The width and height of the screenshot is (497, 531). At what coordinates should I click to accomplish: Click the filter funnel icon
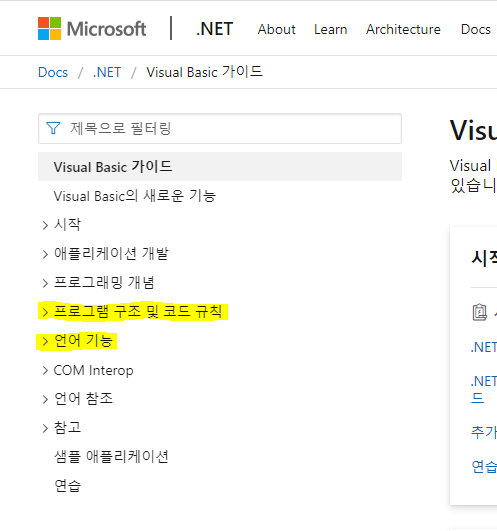pos(53,128)
